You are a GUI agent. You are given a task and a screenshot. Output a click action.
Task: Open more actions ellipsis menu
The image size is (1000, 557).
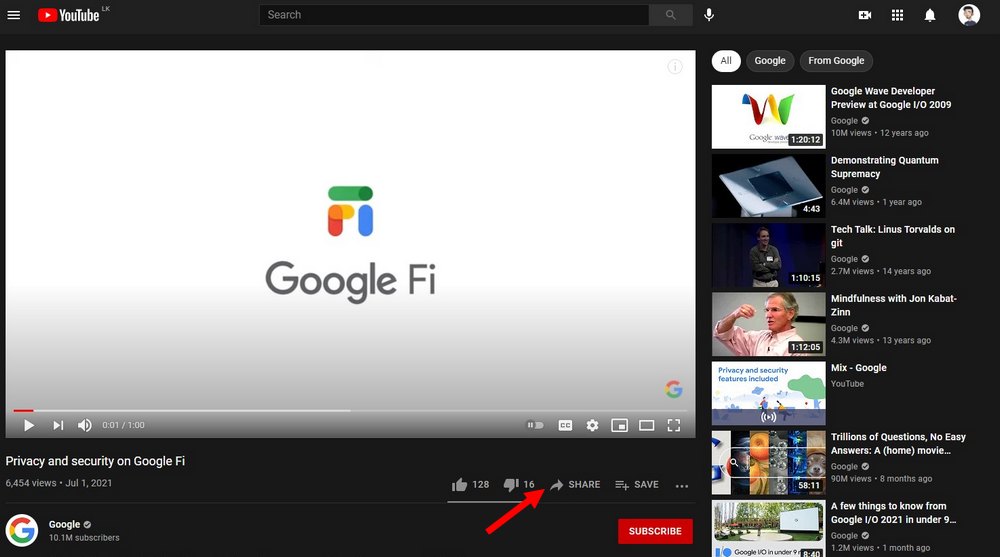pyautogui.click(x=682, y=486)
